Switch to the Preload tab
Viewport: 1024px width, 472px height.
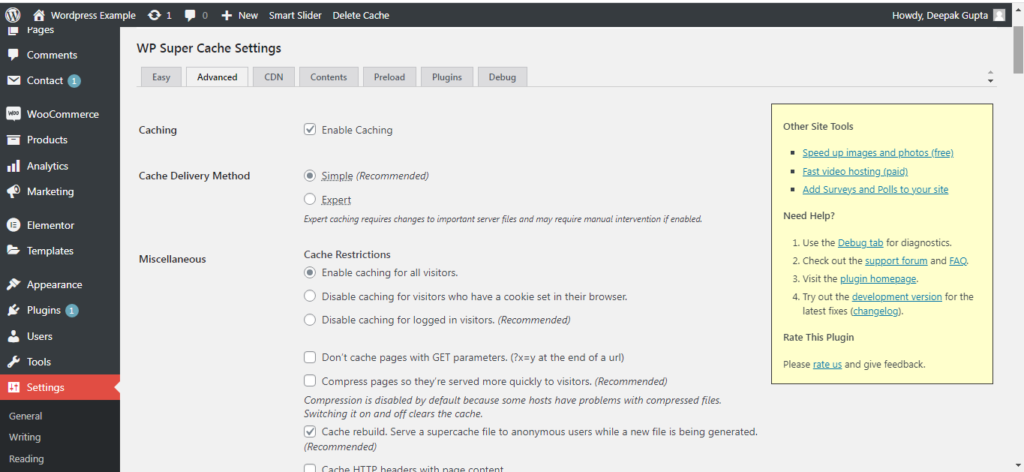pos(389,77)
